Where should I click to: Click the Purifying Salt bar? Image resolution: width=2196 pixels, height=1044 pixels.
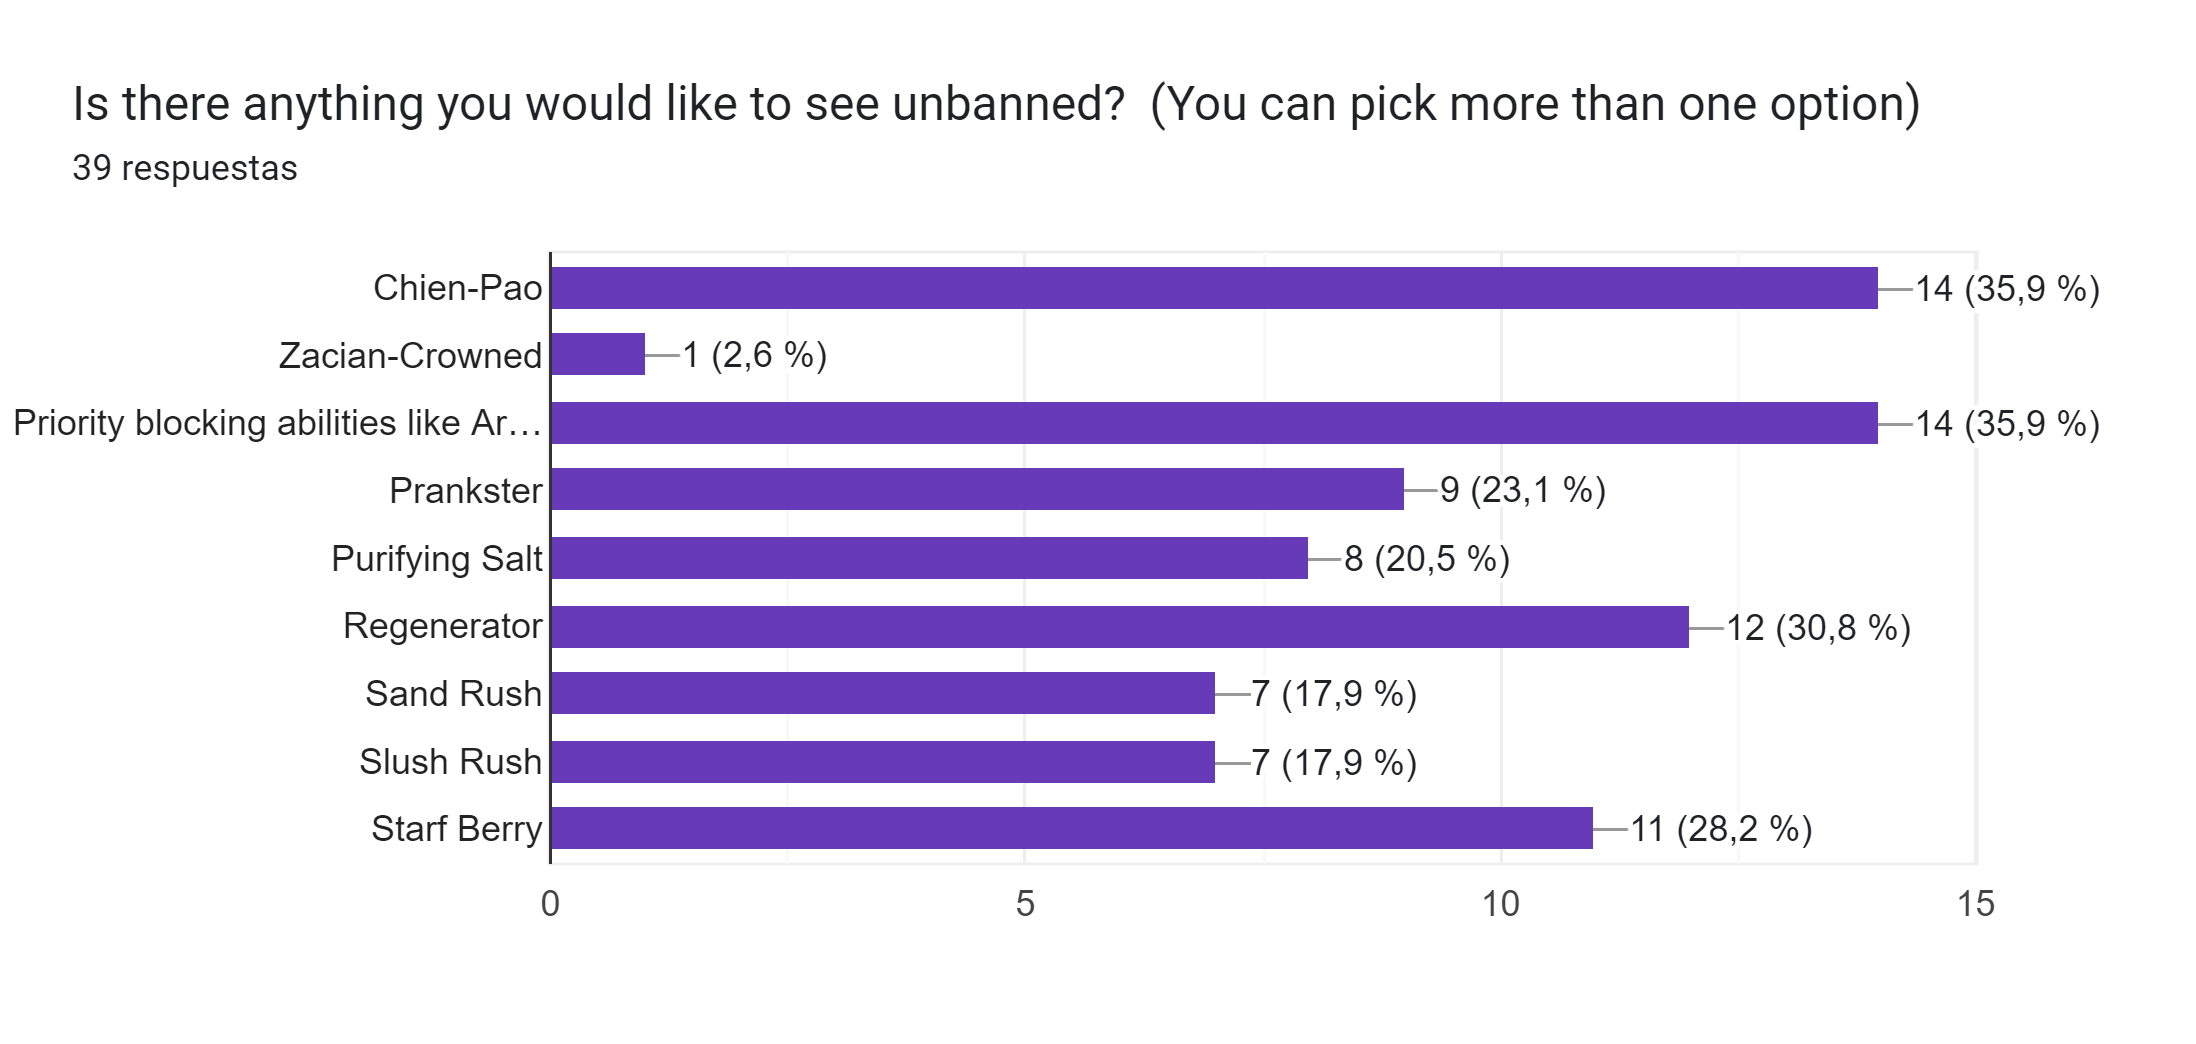929,558
